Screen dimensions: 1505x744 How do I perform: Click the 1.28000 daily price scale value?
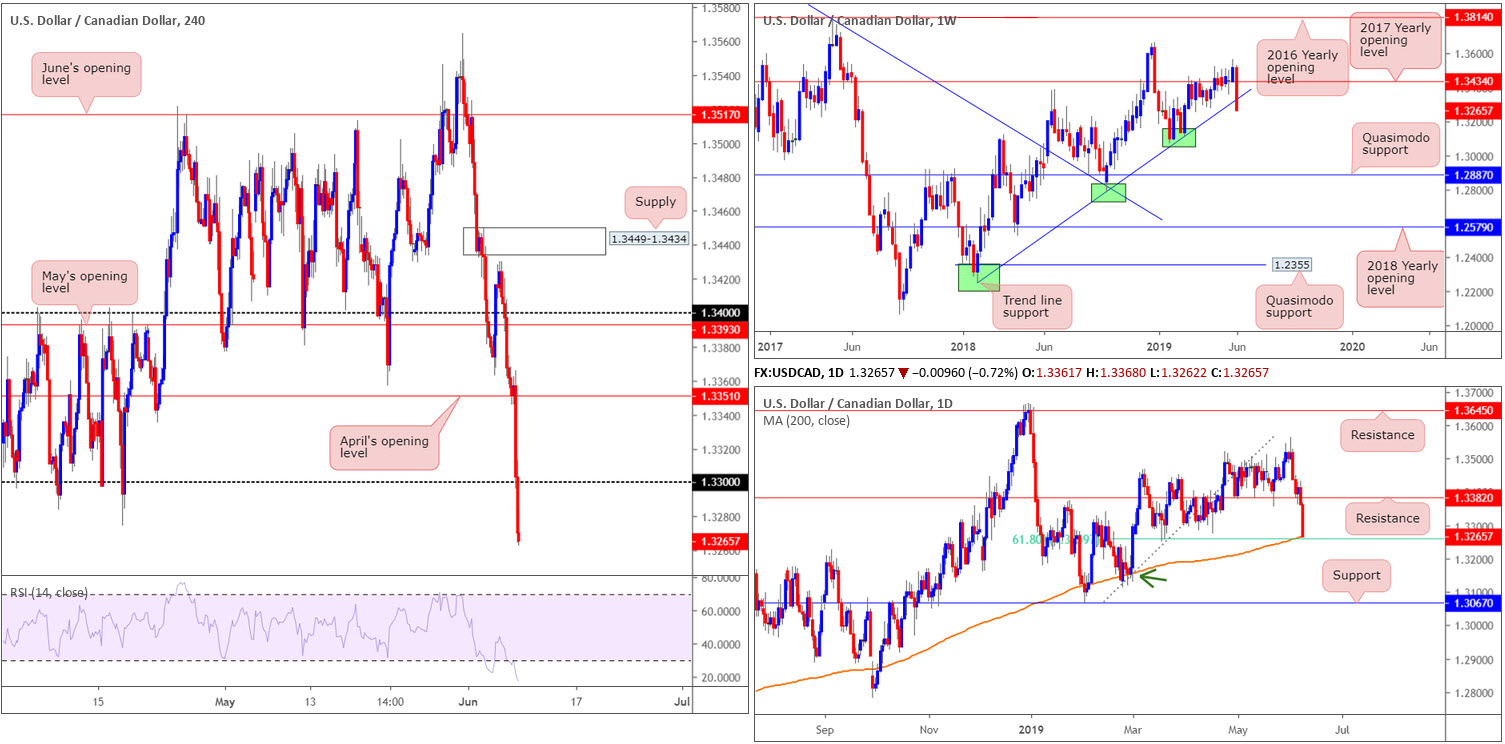tap(1473, 693)
